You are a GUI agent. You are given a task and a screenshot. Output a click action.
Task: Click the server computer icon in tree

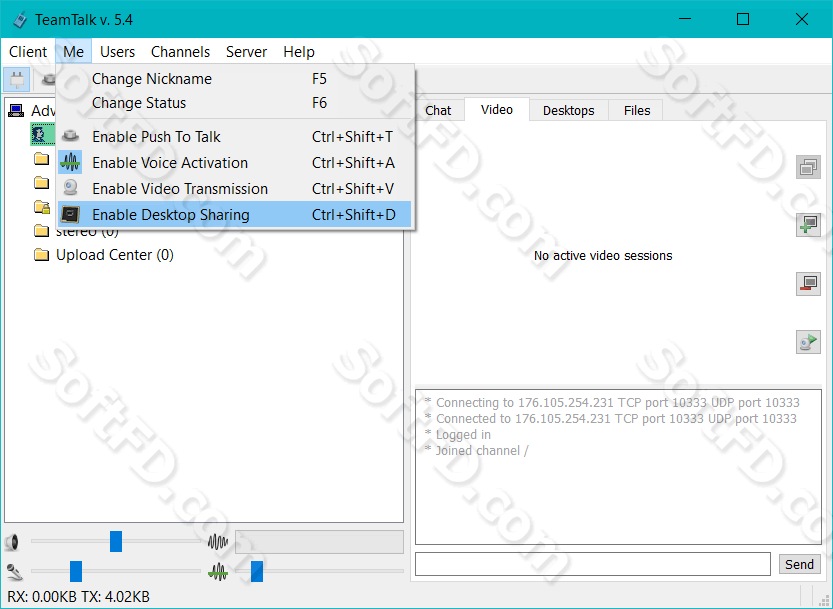16,111
